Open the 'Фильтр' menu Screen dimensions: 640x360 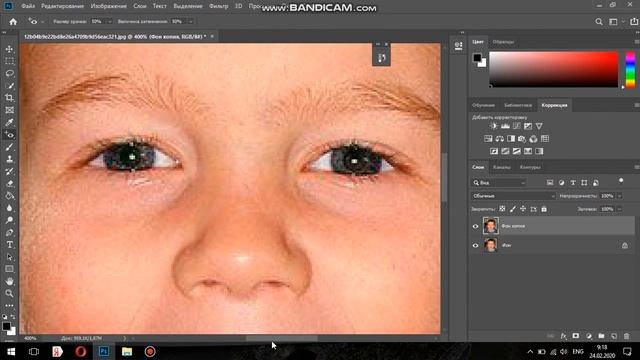[218, 6]
